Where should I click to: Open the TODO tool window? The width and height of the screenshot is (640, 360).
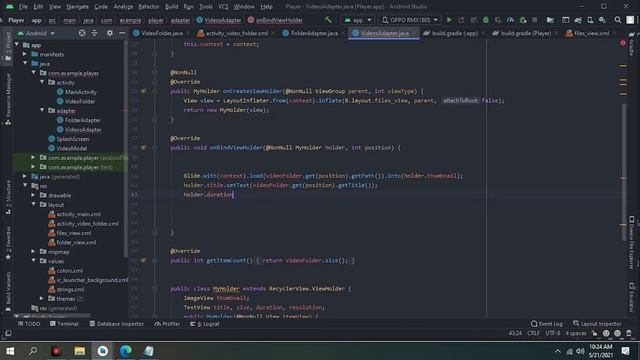[x=29, y=324]
